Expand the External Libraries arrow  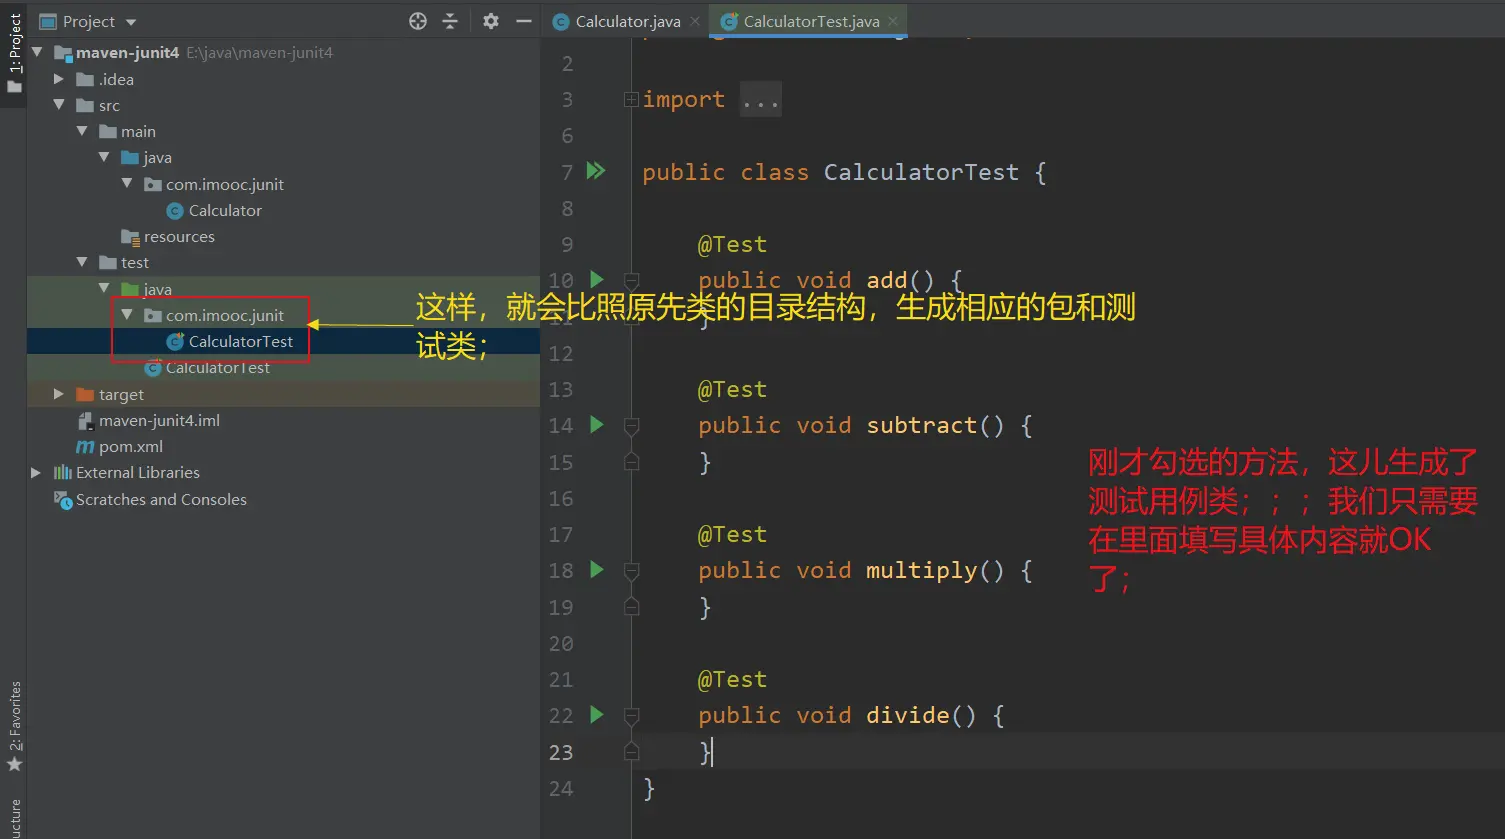click(36, 472)
